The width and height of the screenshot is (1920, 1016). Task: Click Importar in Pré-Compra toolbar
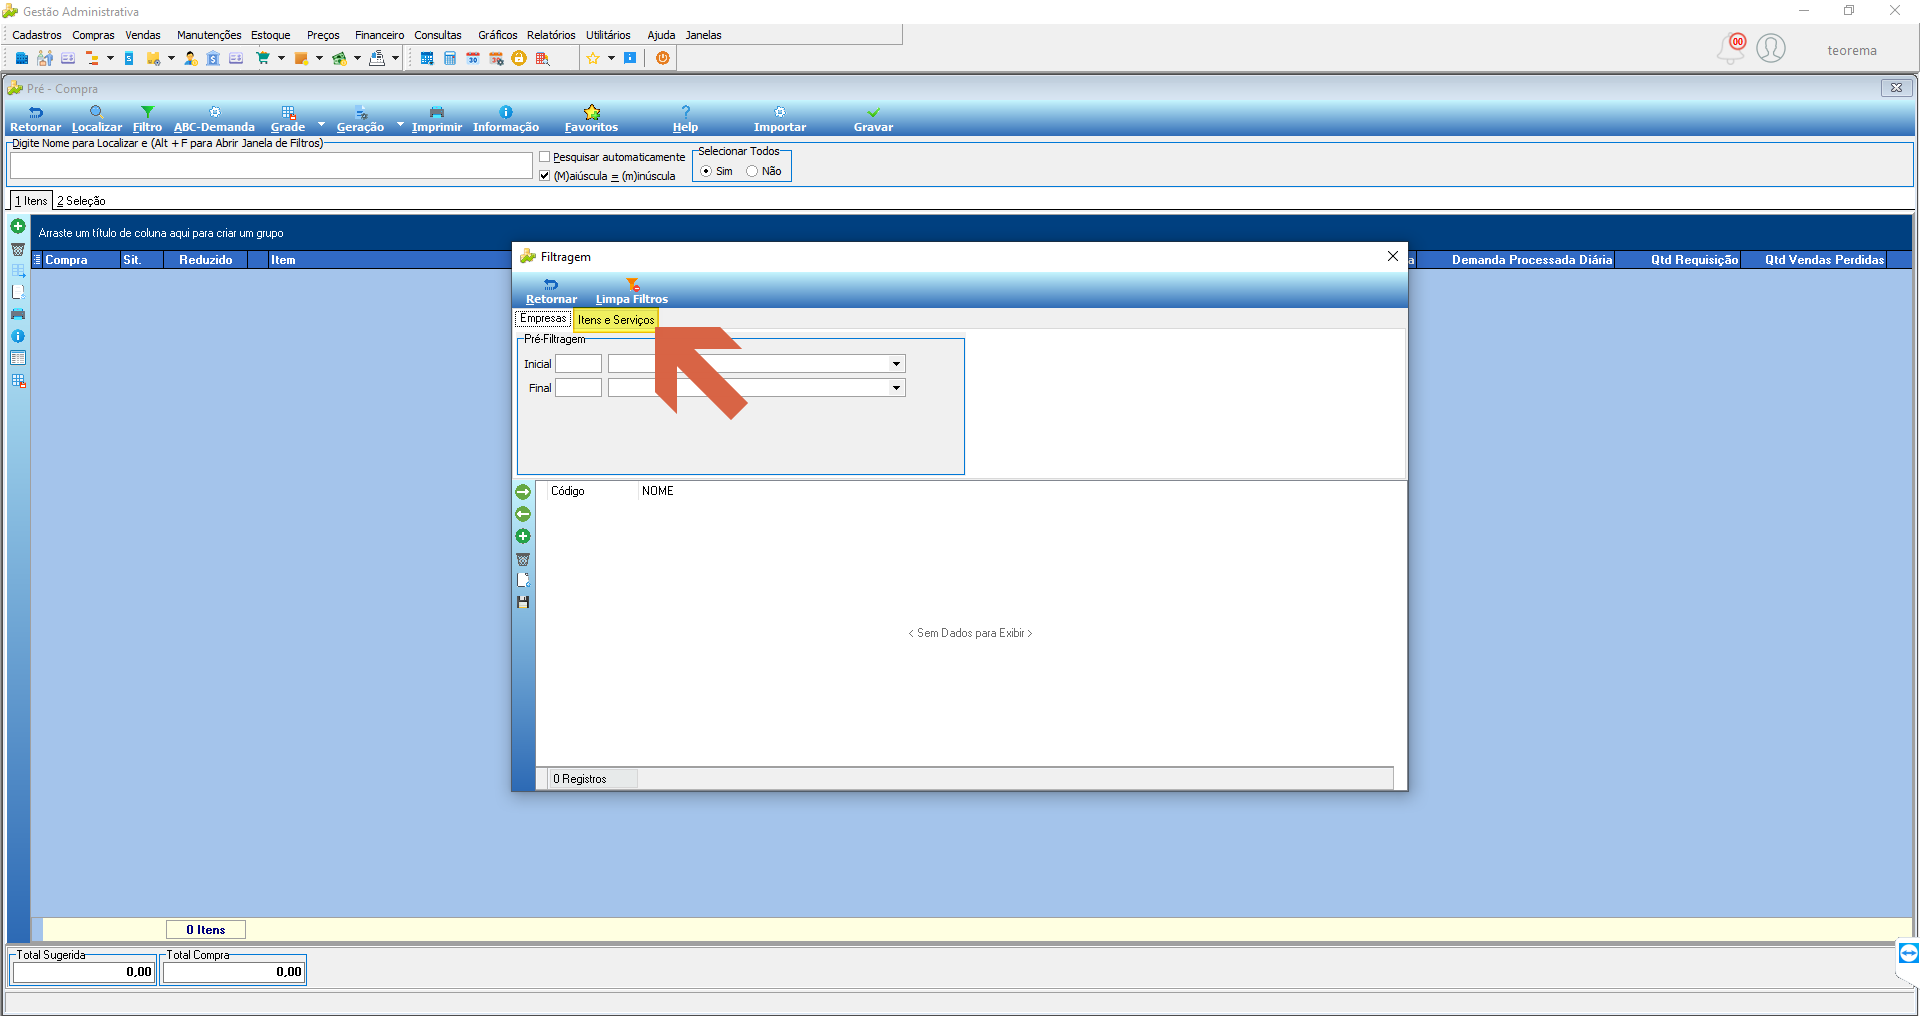pos(780,119)
